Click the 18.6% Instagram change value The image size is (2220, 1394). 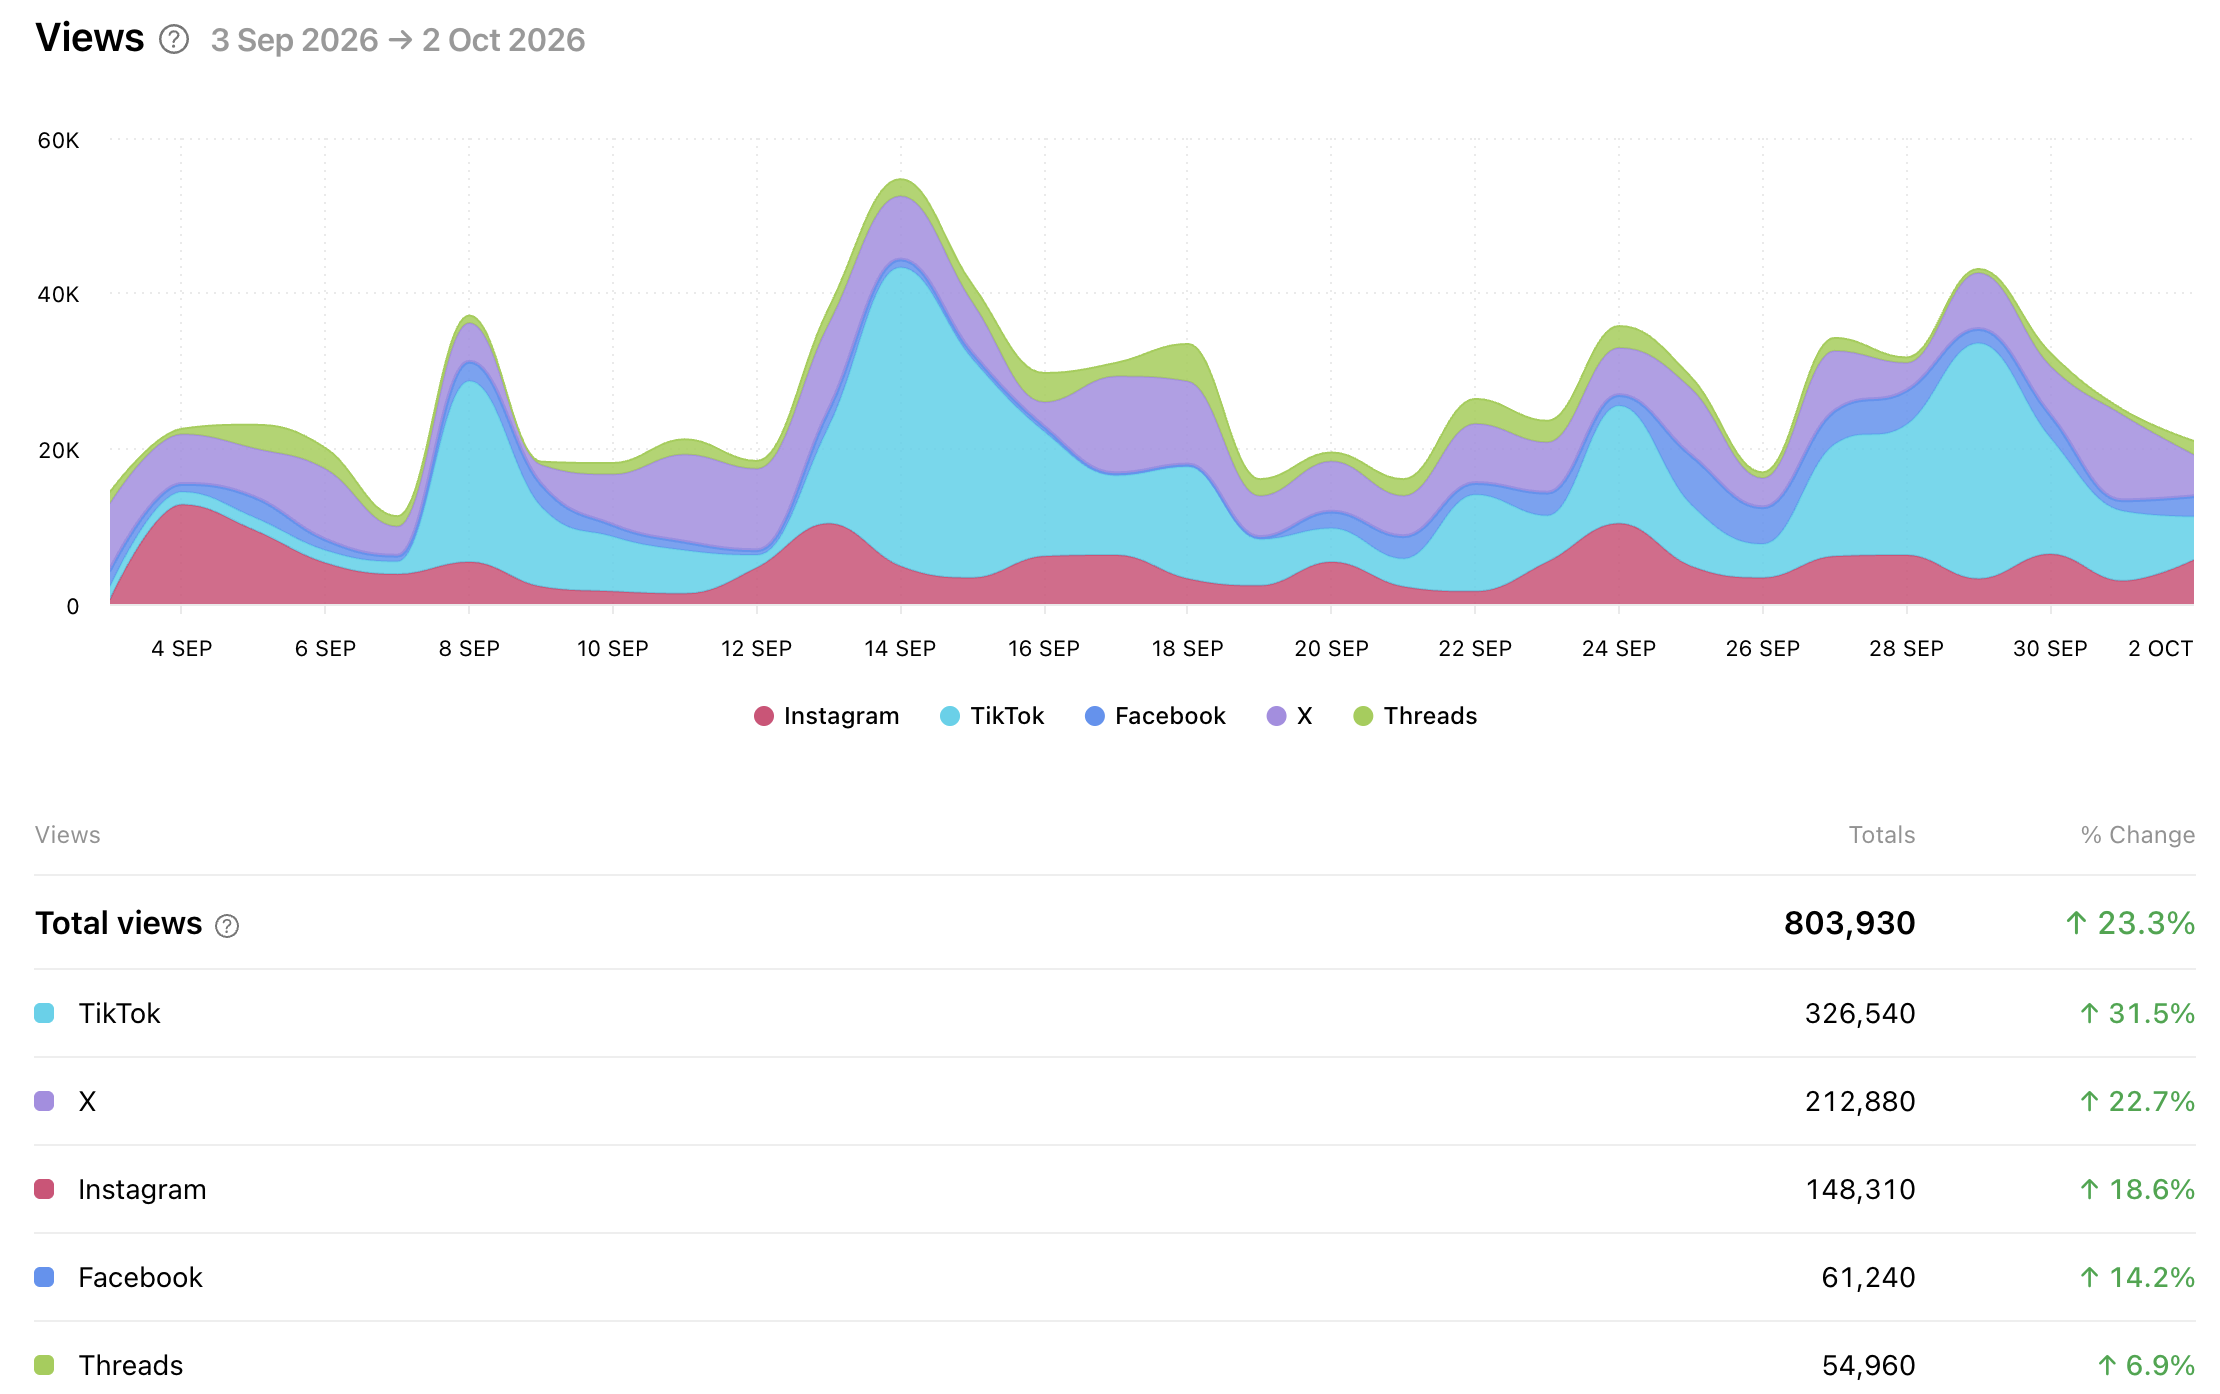tap(2137, 1189)
